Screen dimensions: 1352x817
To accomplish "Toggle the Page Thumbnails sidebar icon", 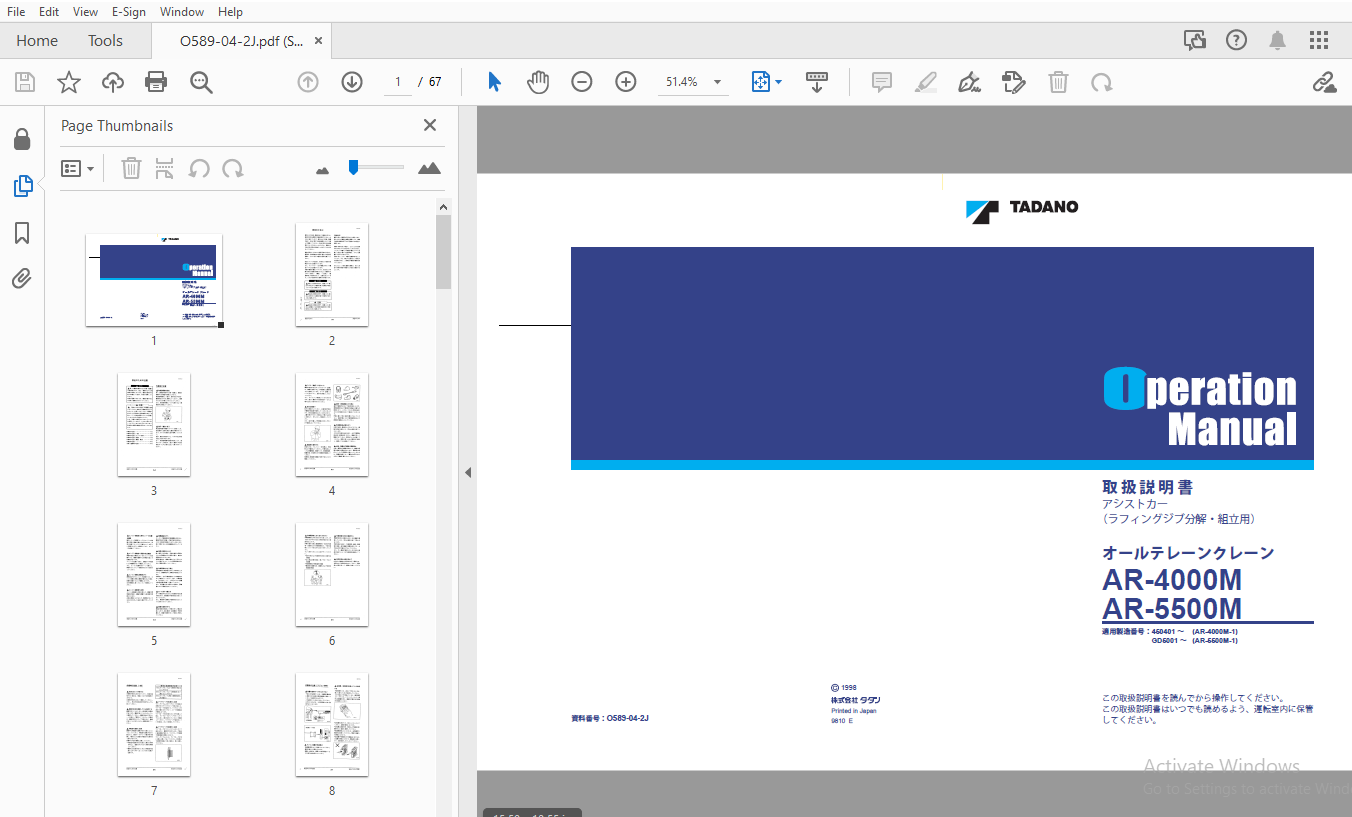I will pyautogui.click(x=22, y=186).
